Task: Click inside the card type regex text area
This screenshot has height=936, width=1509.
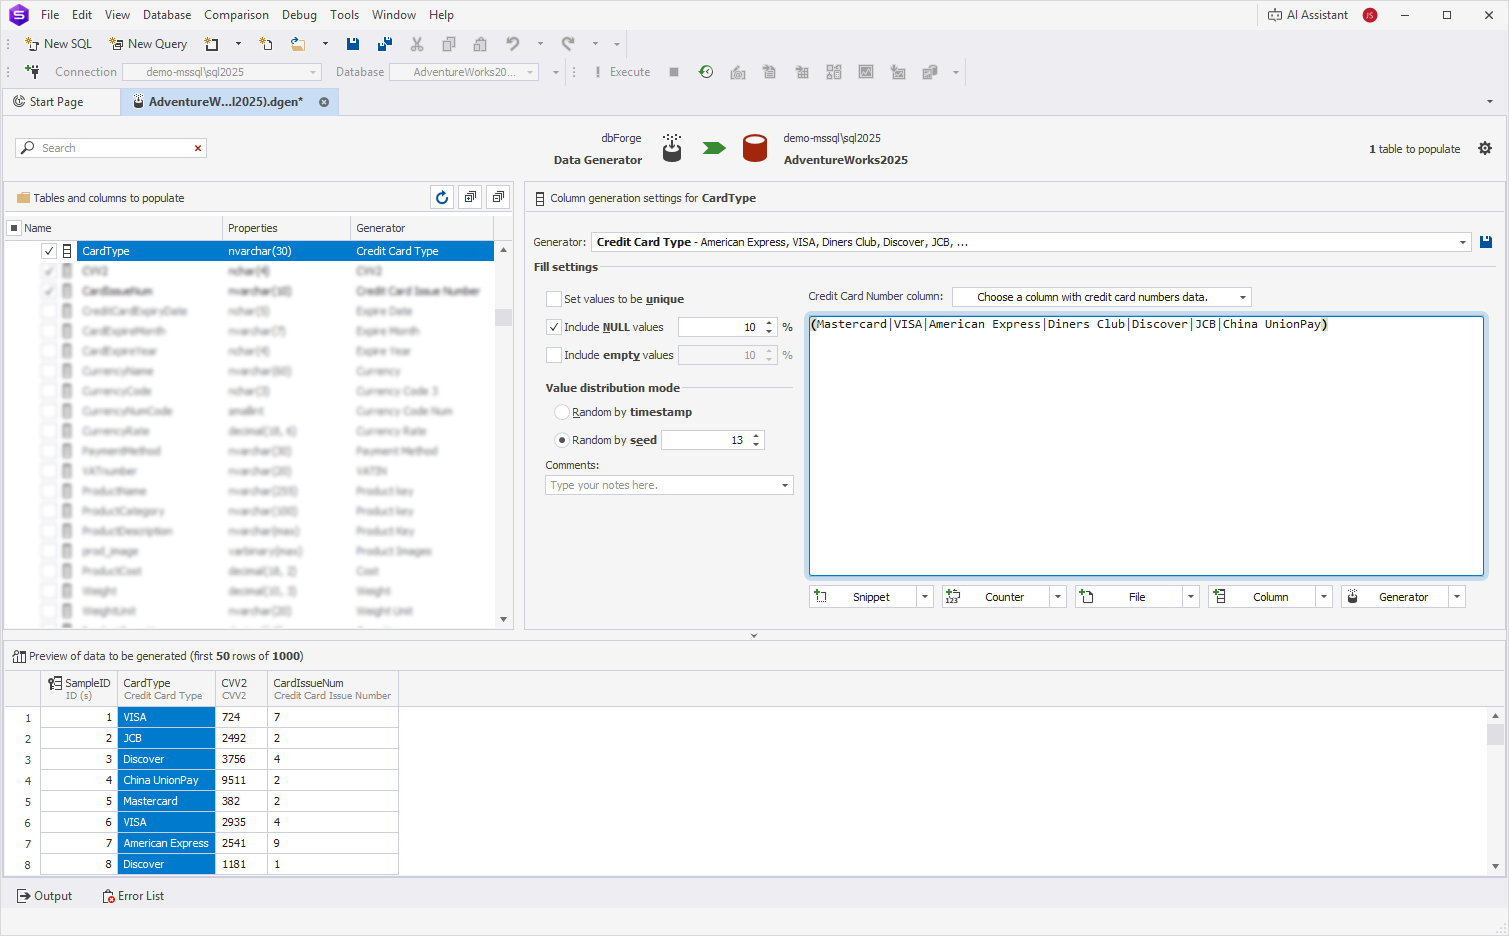Action: pos(1146,446)
